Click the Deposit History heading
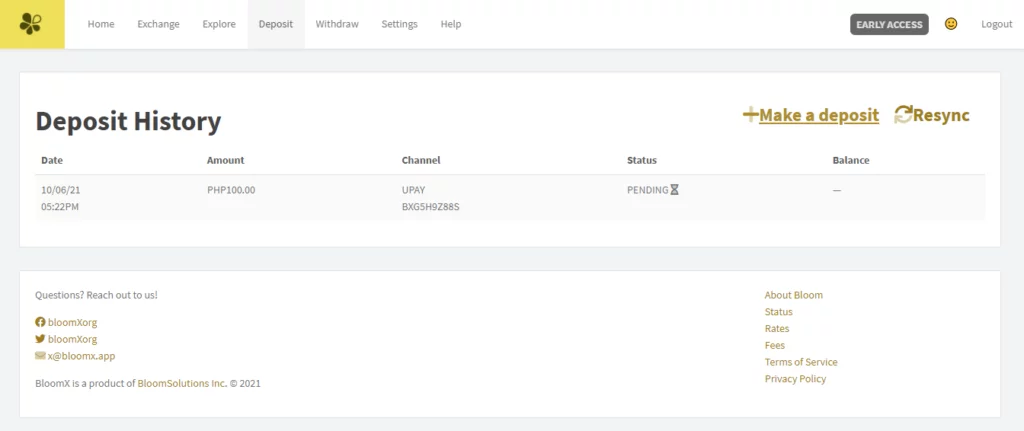The image size is (1024, 431). point(128,121)
